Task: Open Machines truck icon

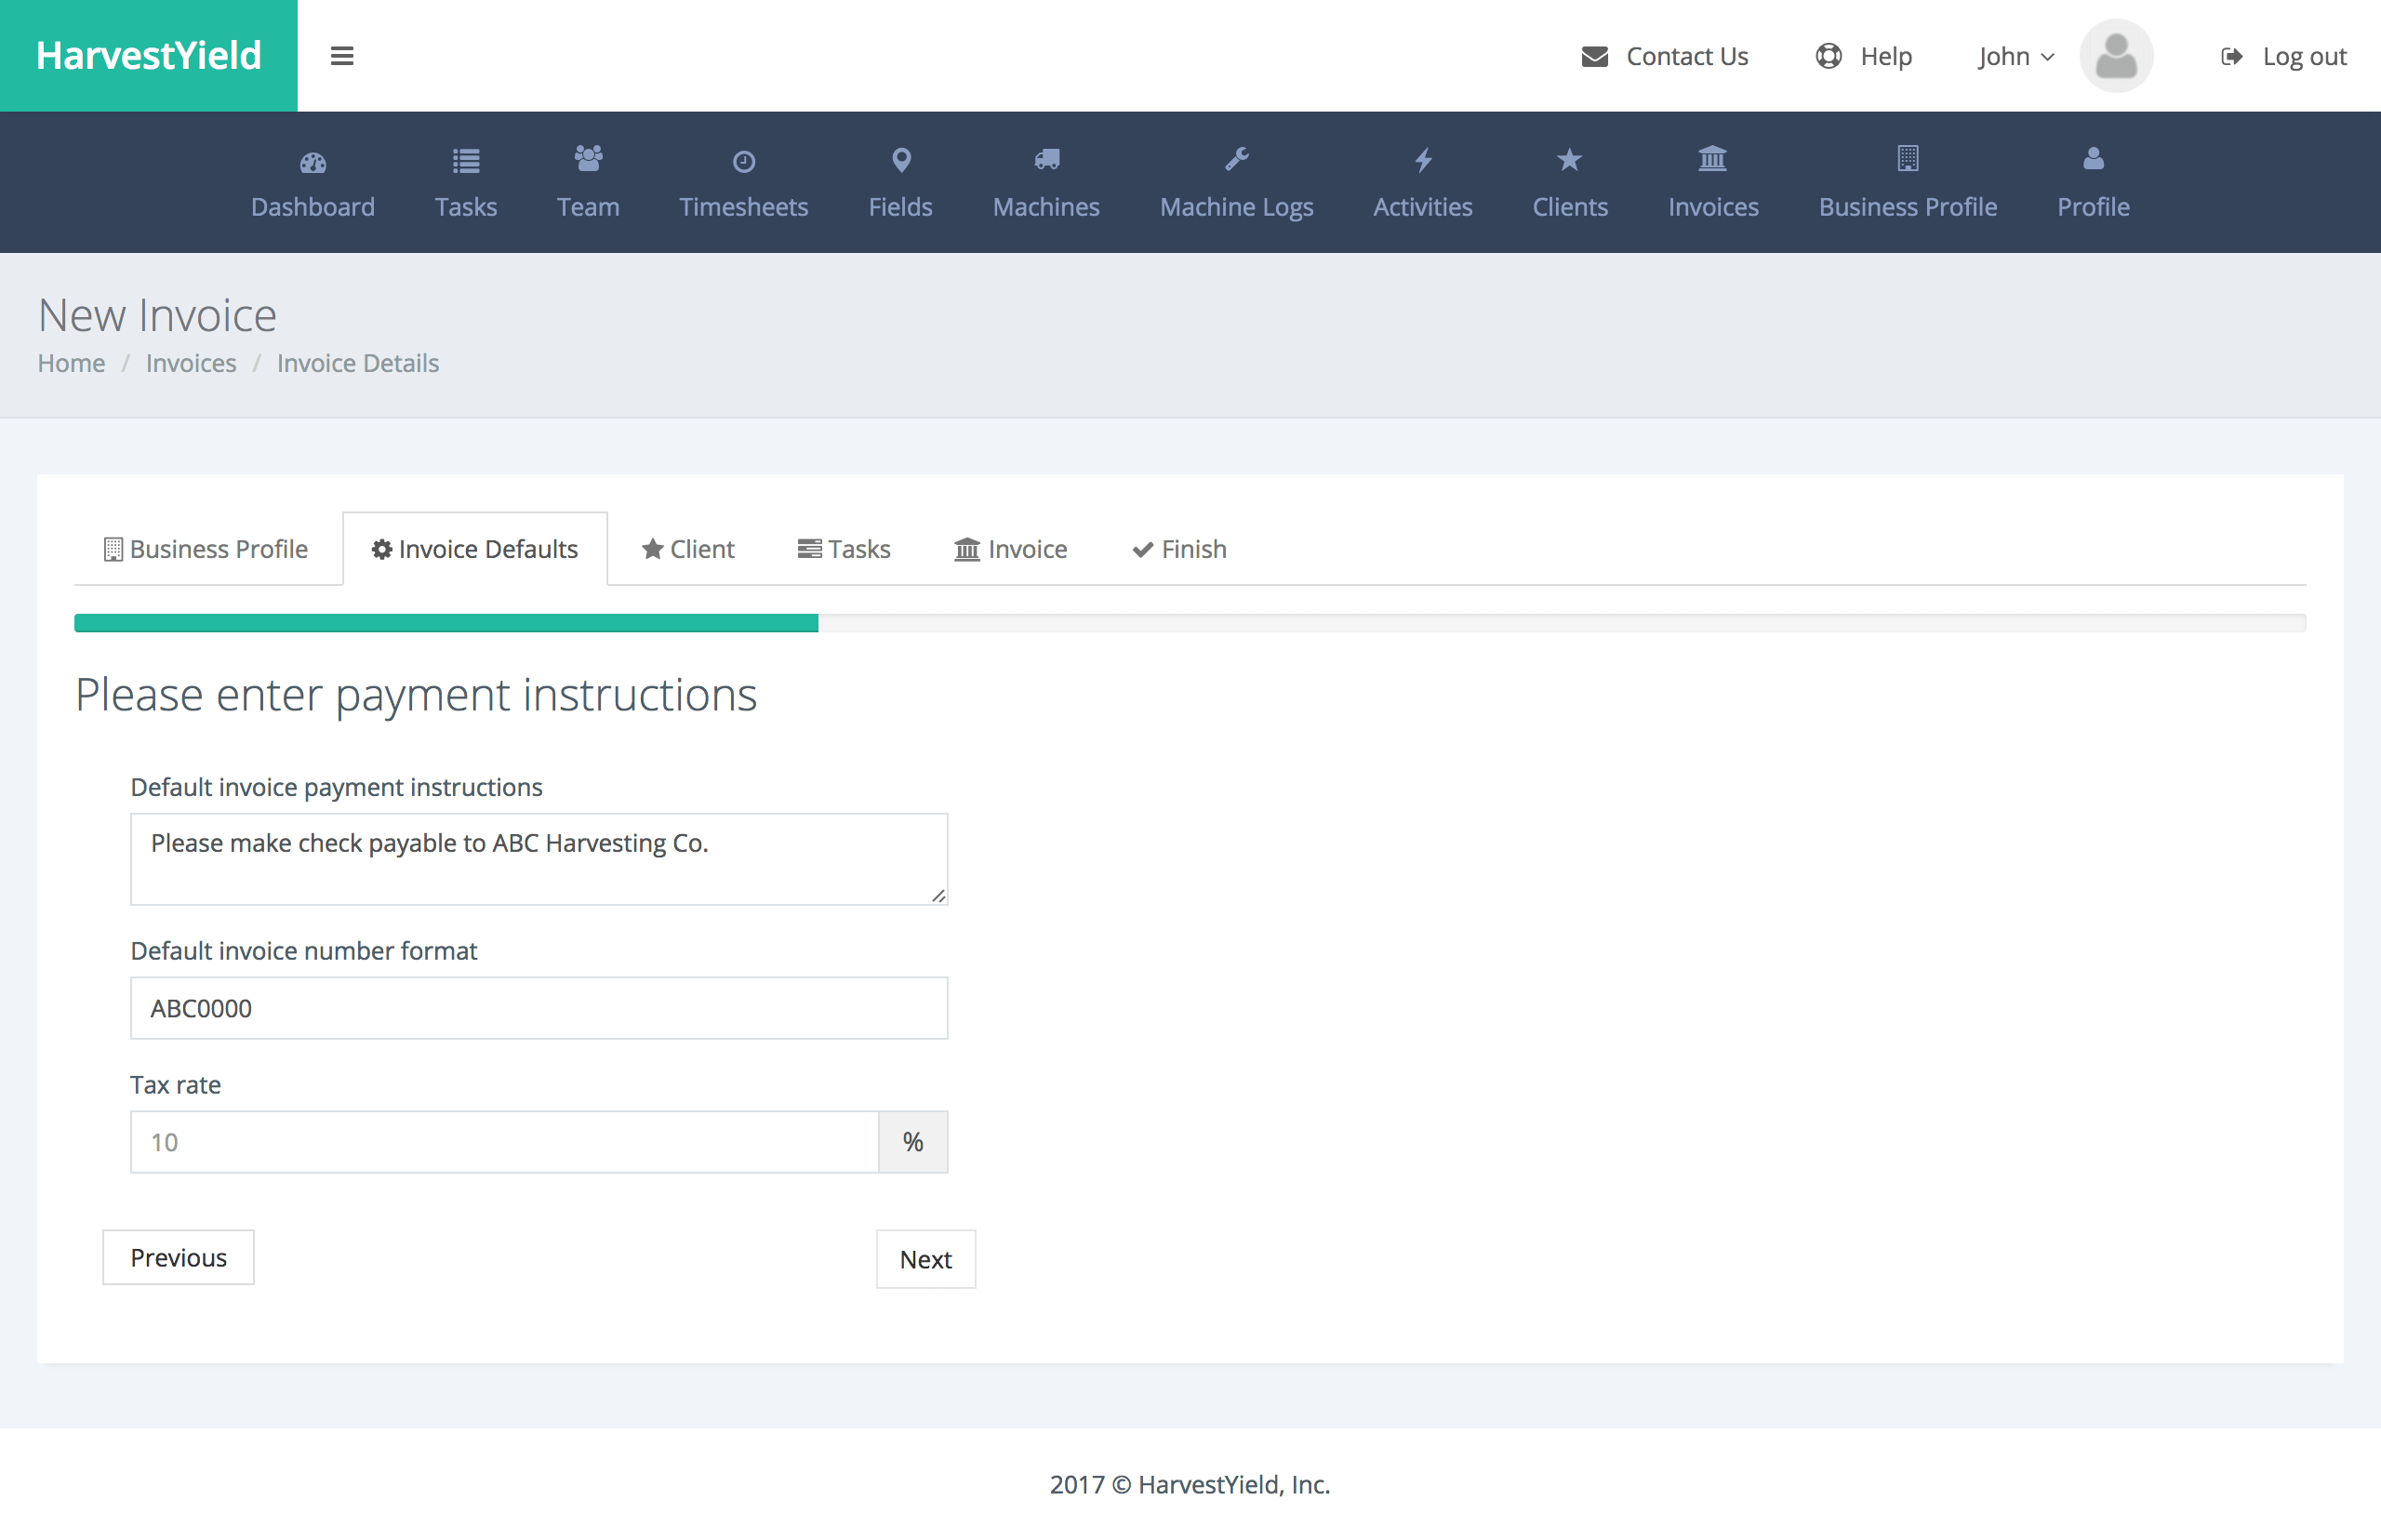Action: [1046, 159]
